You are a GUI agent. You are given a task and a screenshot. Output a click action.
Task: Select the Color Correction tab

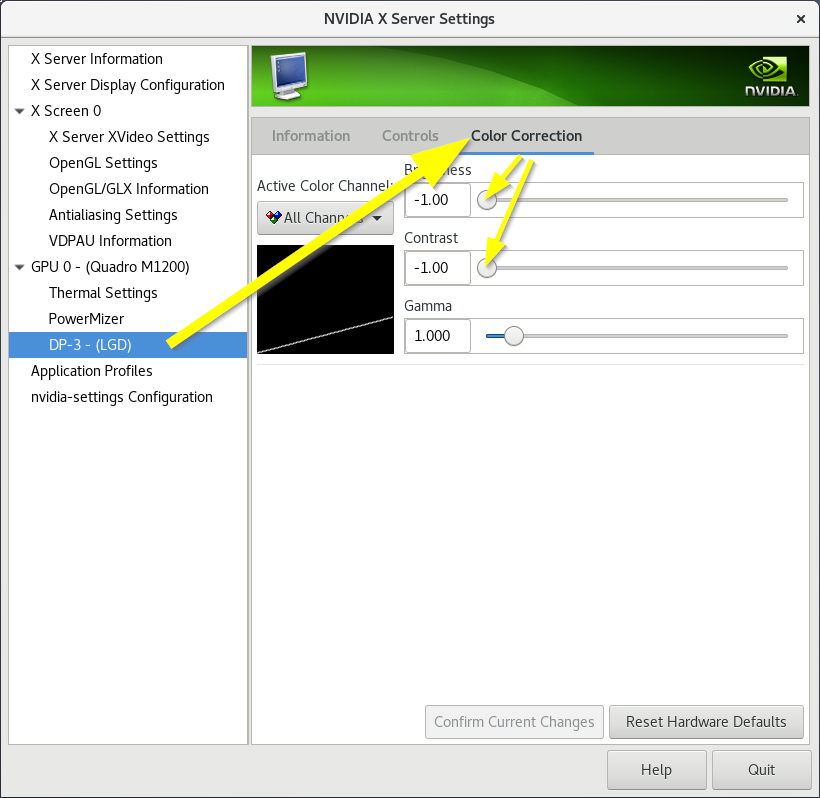(x=526, y=136)
